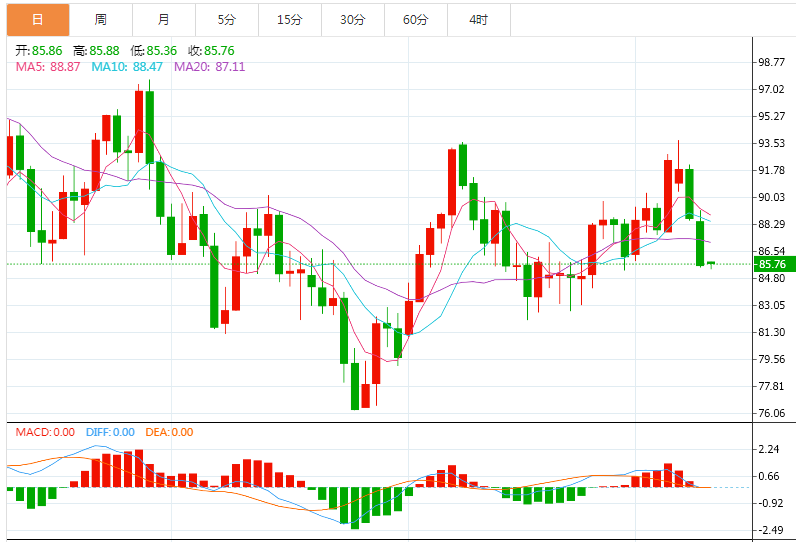Click the green 85.76 current price tag
Image resolution: width=796 pixels, height=542 pixels.
coord(774,264)
